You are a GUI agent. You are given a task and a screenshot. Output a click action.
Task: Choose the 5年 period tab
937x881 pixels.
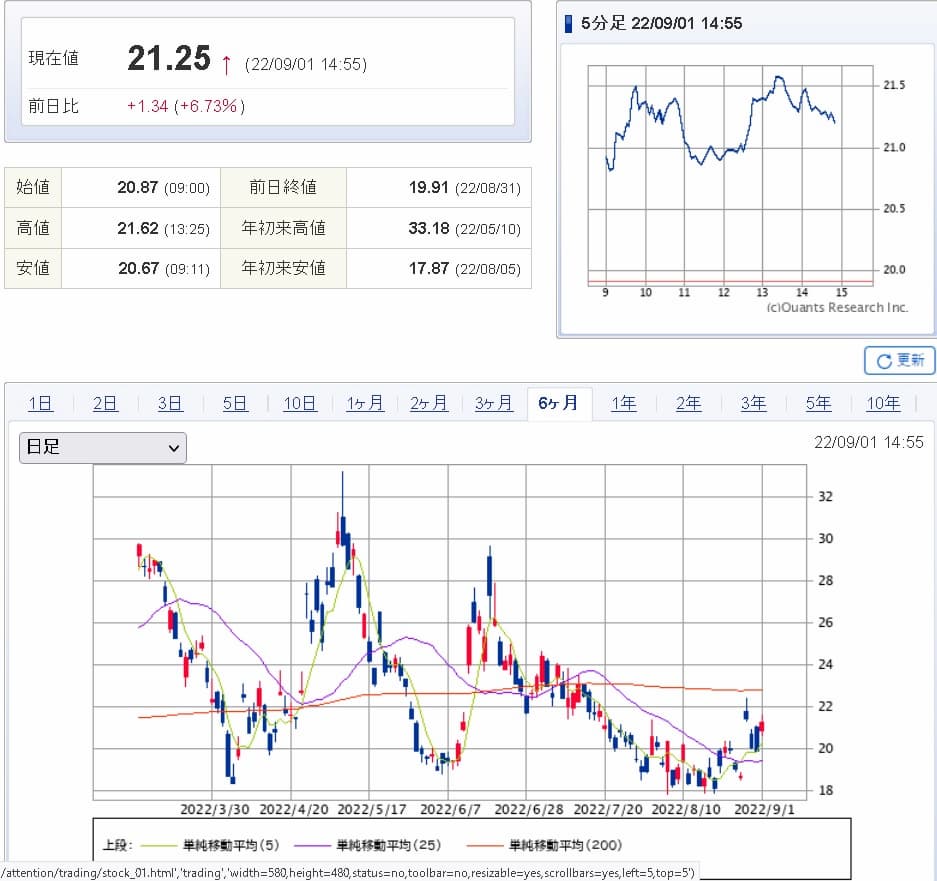[x=819, y=404]
